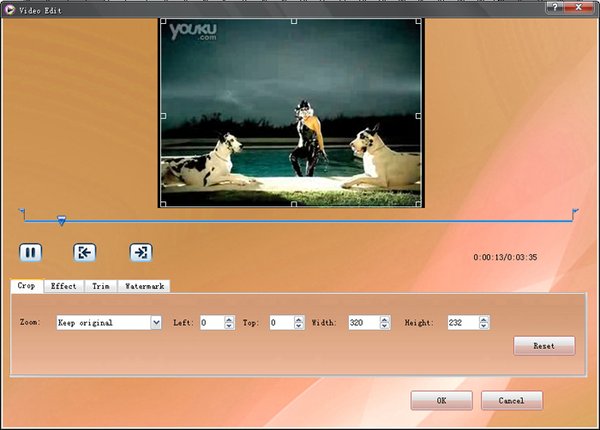Click the Cancel button
The image size is (600, 430).
coord(512,401)
